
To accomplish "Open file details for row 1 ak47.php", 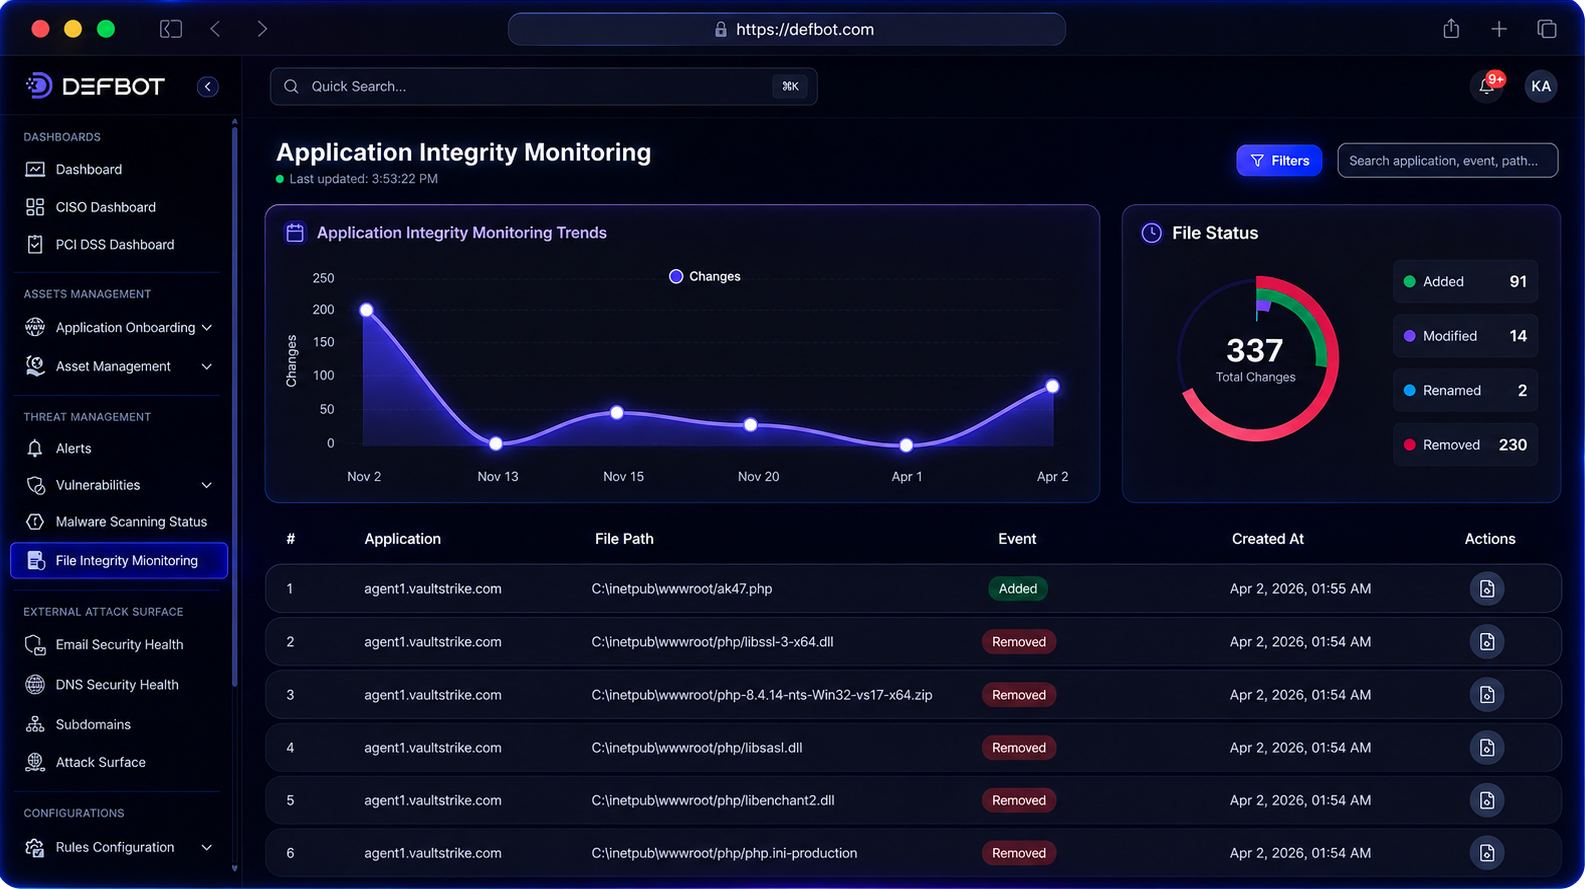I will (x=1487, y=589).
